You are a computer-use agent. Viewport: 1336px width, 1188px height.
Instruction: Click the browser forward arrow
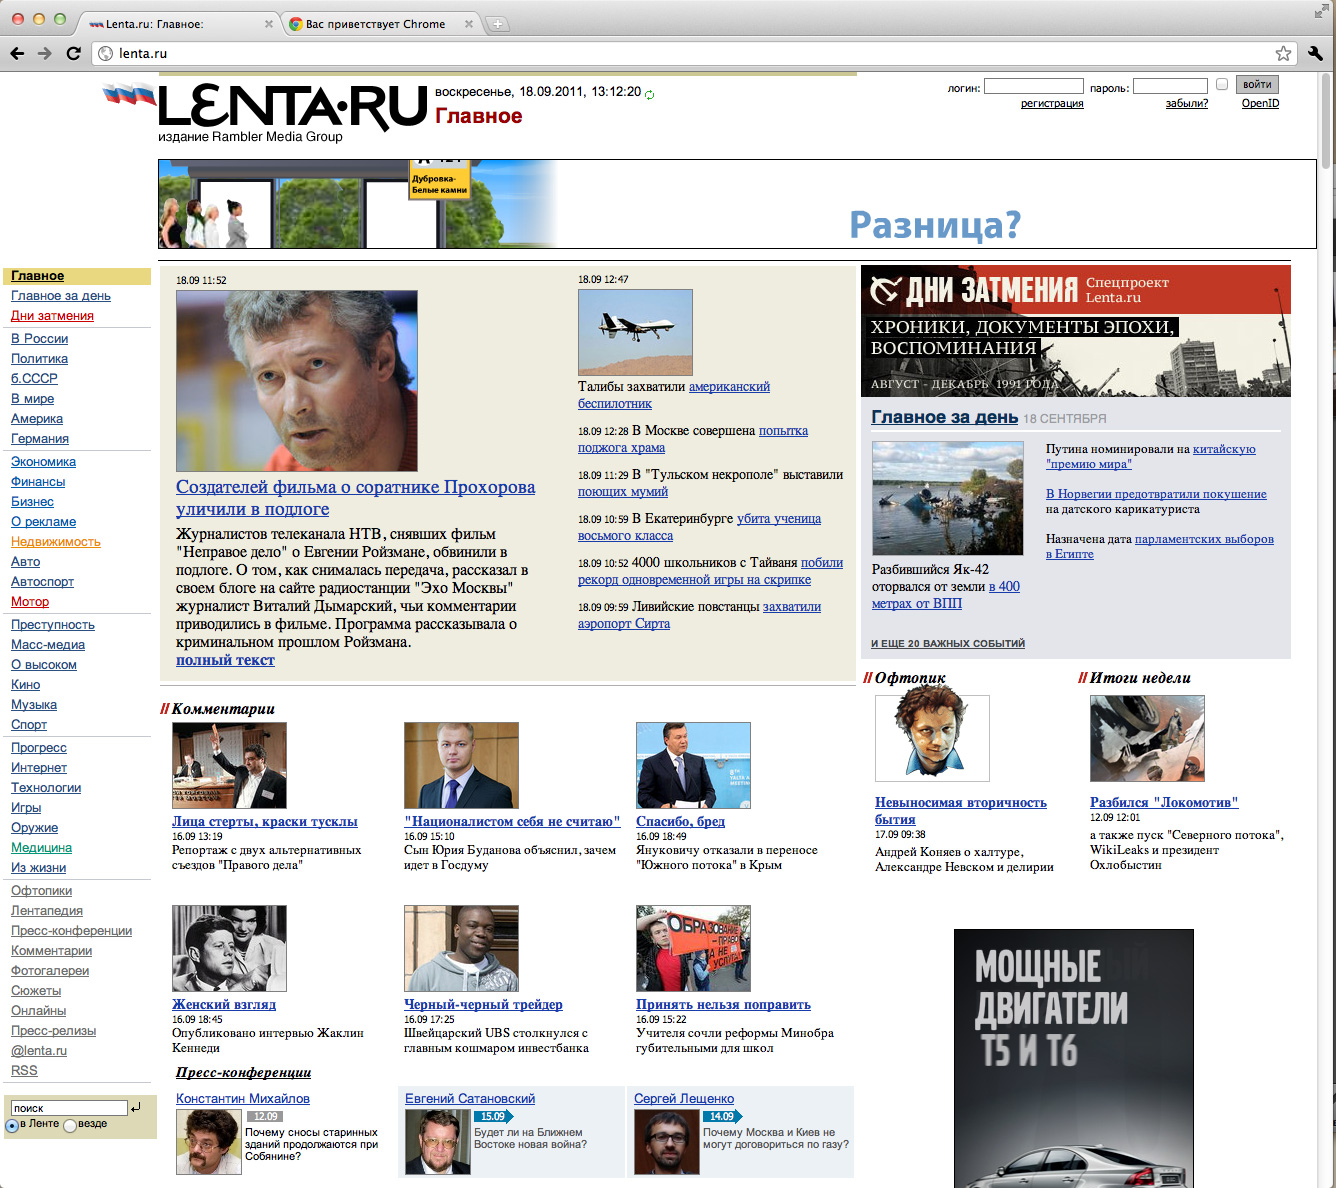coord(45,54)
